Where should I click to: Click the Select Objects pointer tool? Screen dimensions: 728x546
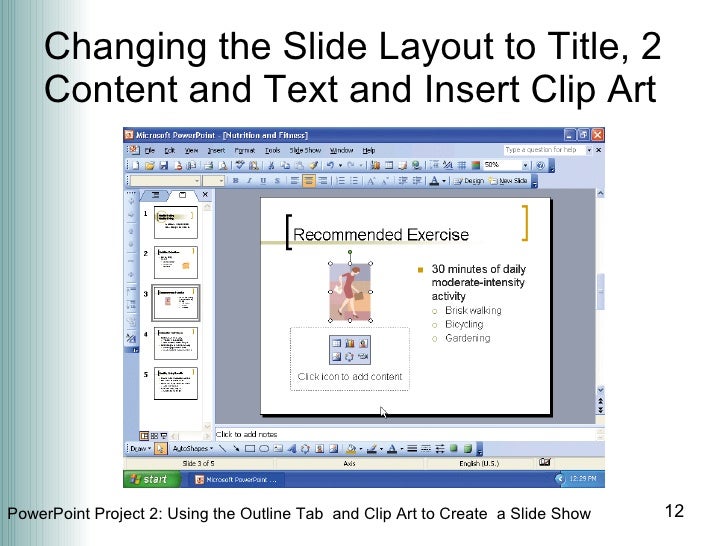click(x=160, y=448)
